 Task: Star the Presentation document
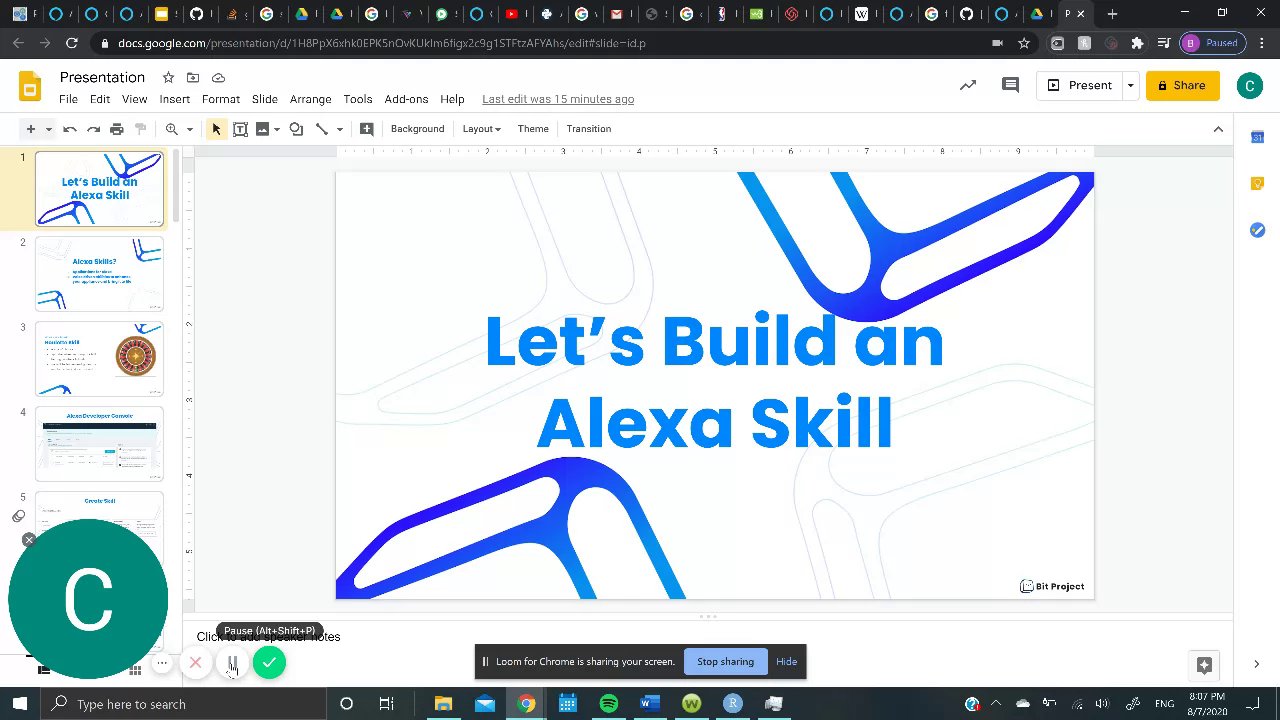pos(168,78)
